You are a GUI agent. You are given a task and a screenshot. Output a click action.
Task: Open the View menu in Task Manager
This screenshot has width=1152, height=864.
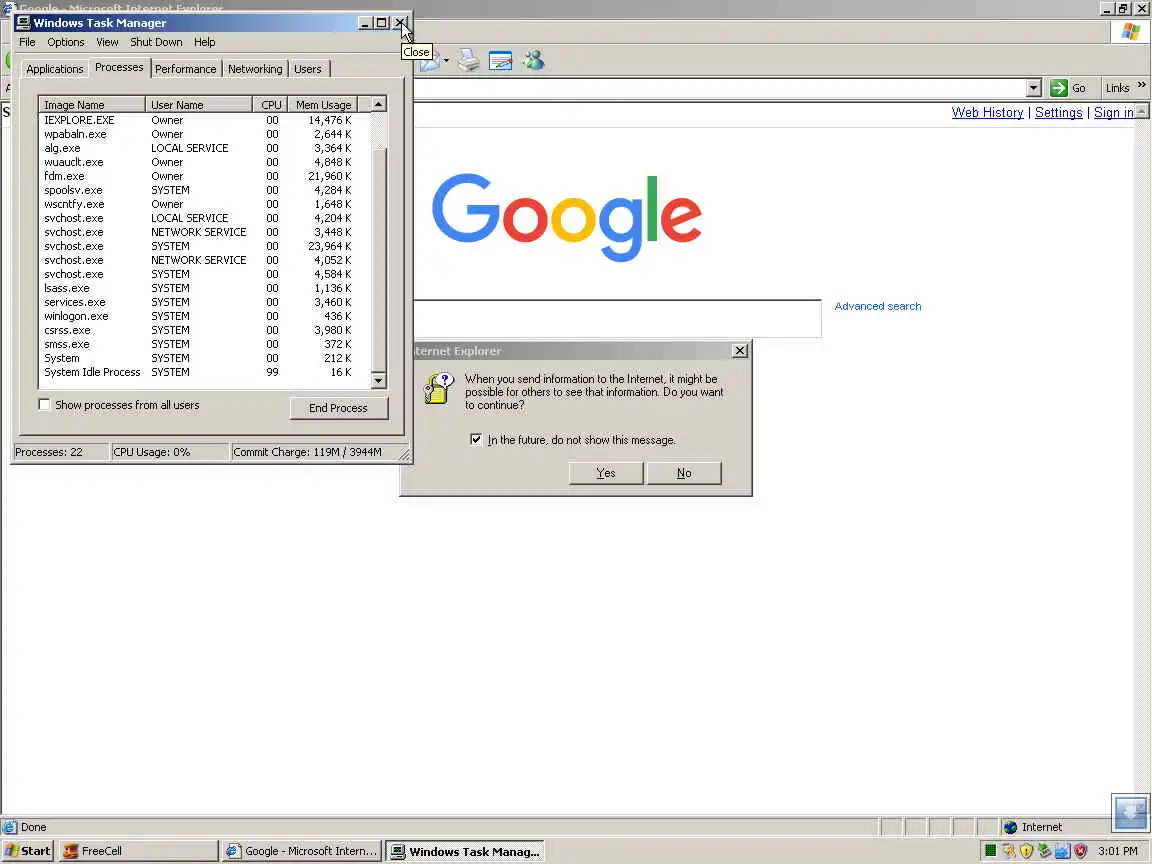pos(107,42)
